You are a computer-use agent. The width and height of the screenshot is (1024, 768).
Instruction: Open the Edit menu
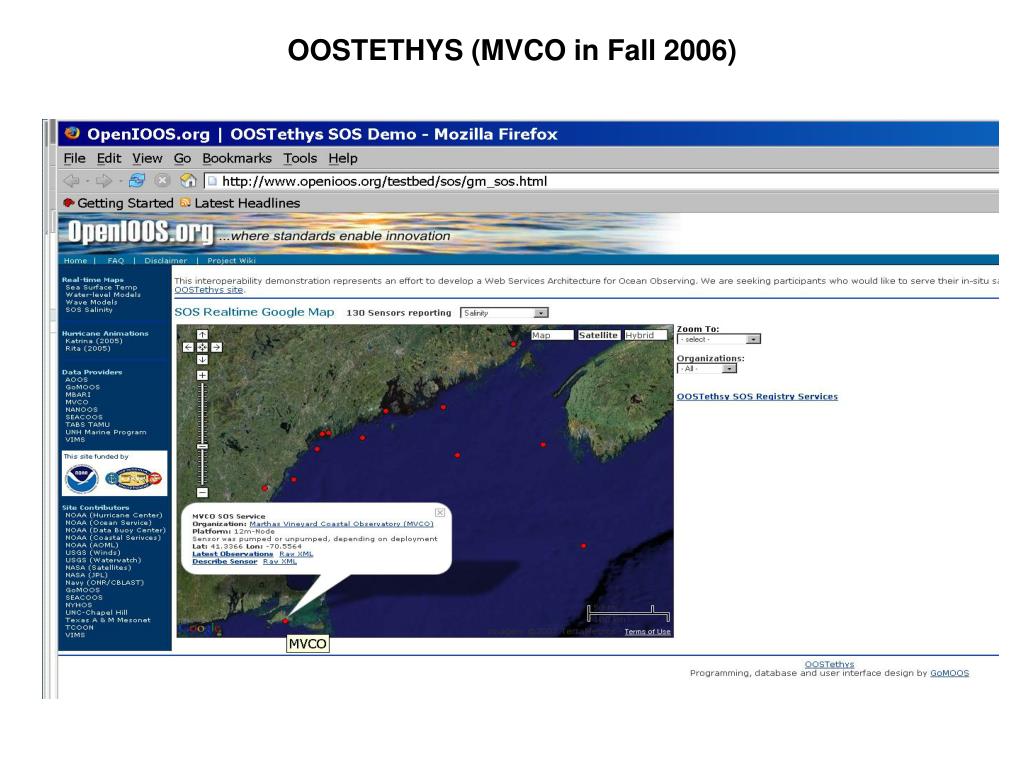coord(109,158)
